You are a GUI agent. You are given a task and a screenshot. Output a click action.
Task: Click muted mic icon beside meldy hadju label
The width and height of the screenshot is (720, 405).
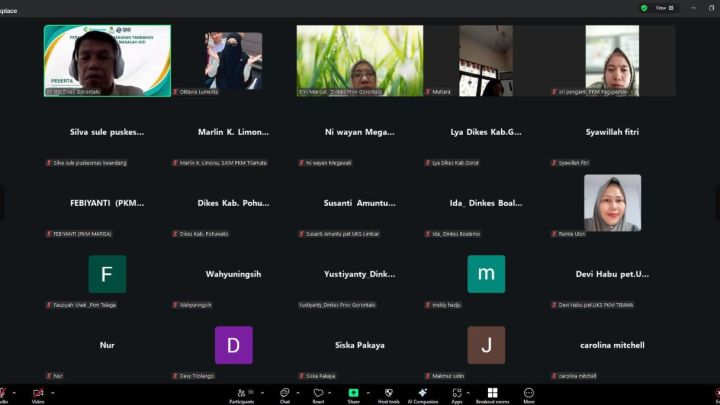(x=428, y=305)
